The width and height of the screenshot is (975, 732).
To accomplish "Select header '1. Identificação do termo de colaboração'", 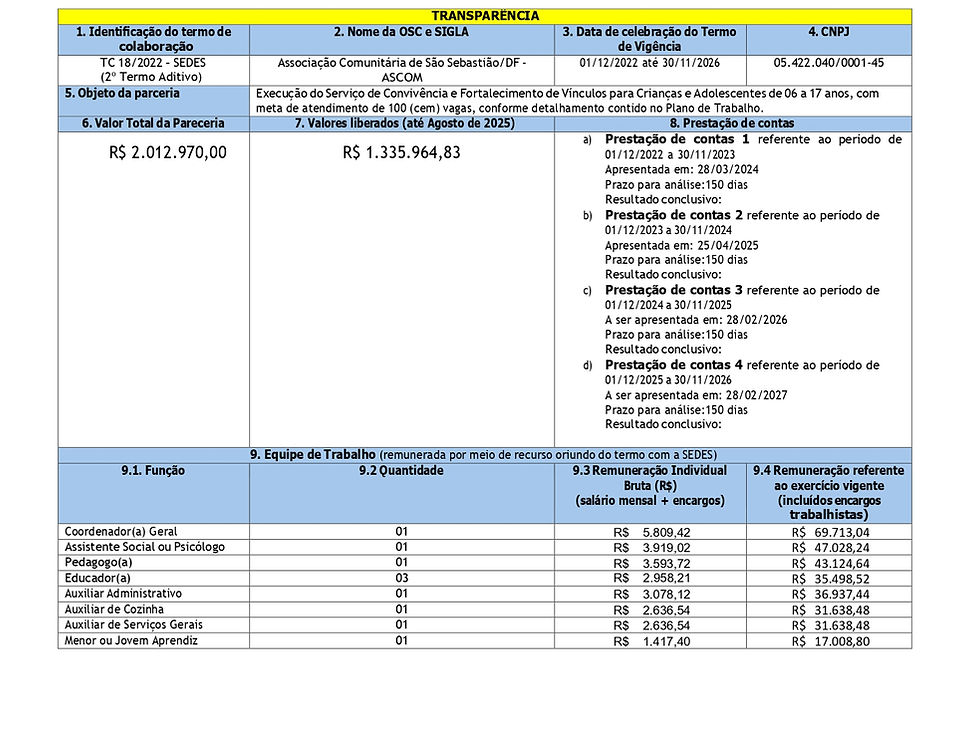I will (x=154, y=39).
